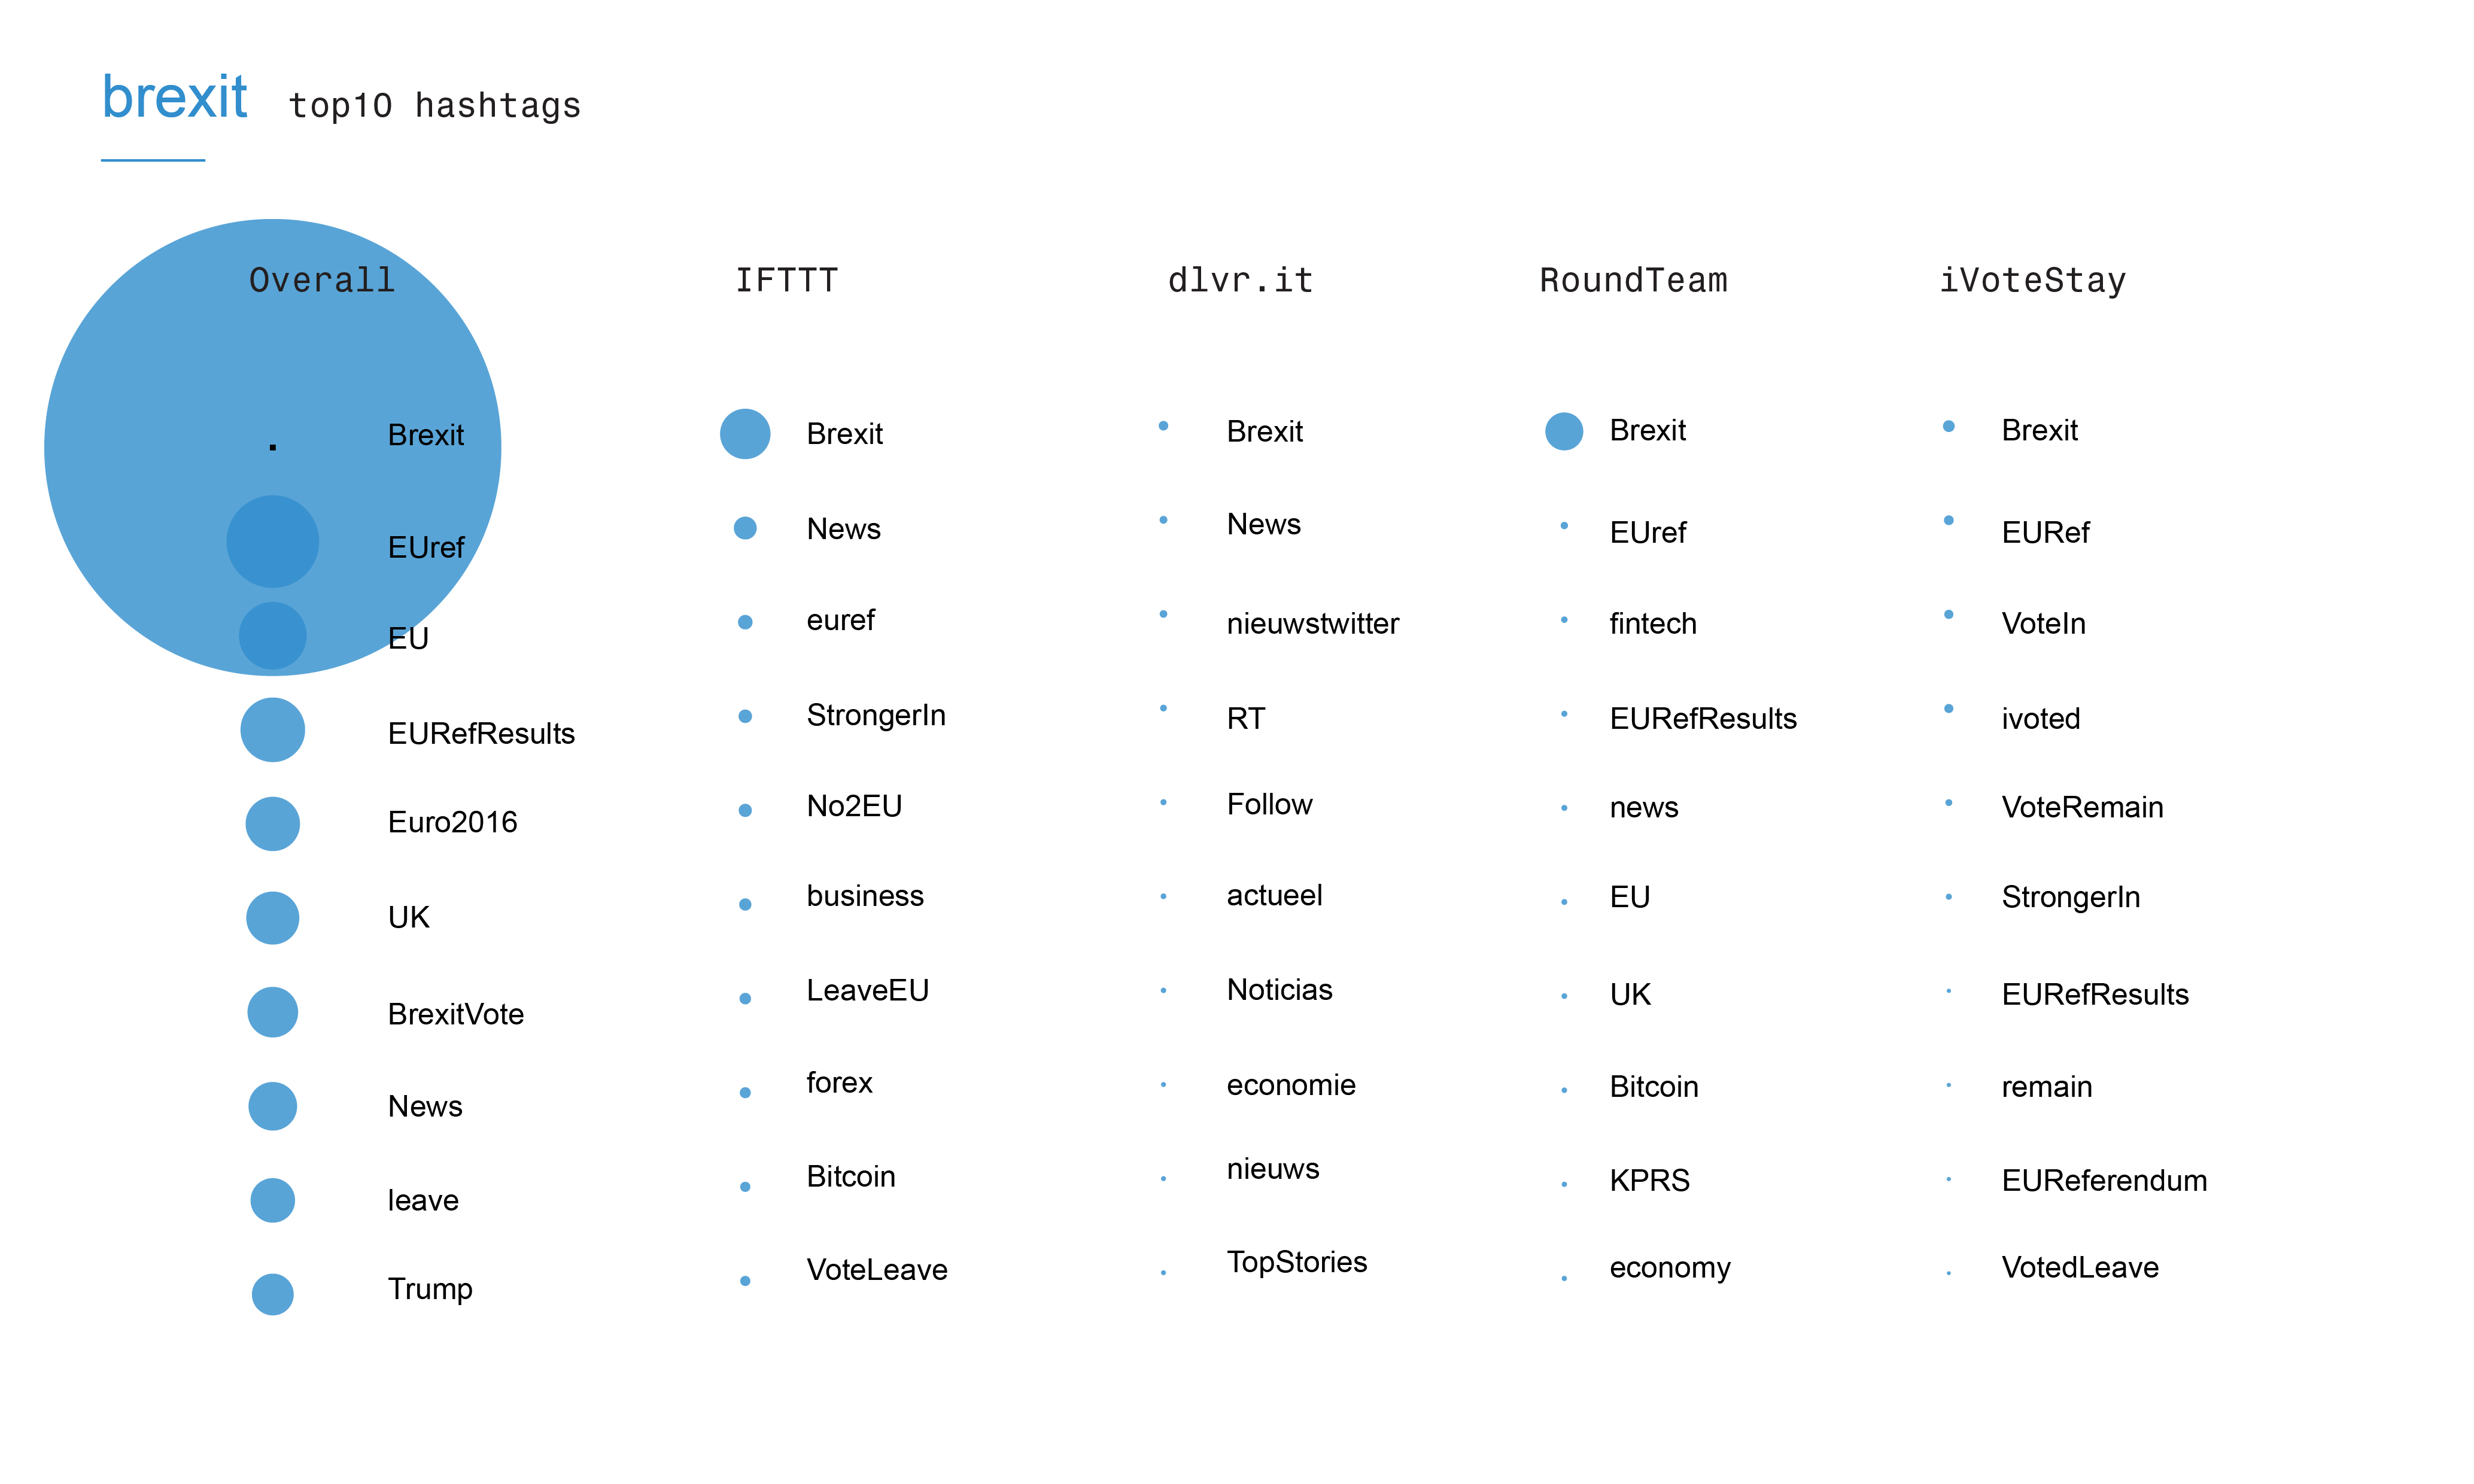This screenshot has height=1484, width=2474.
Task: Click the brexit title heading
Action: pos(175,97)
